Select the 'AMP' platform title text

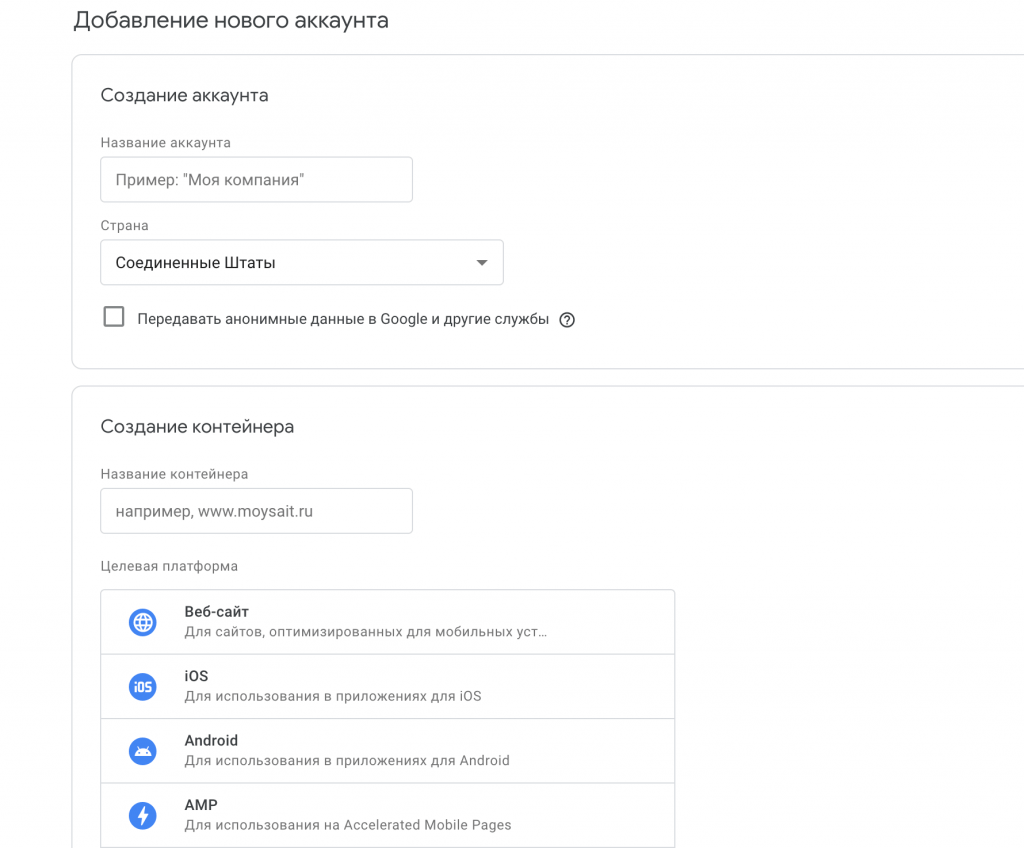click(x=201, y=805)
